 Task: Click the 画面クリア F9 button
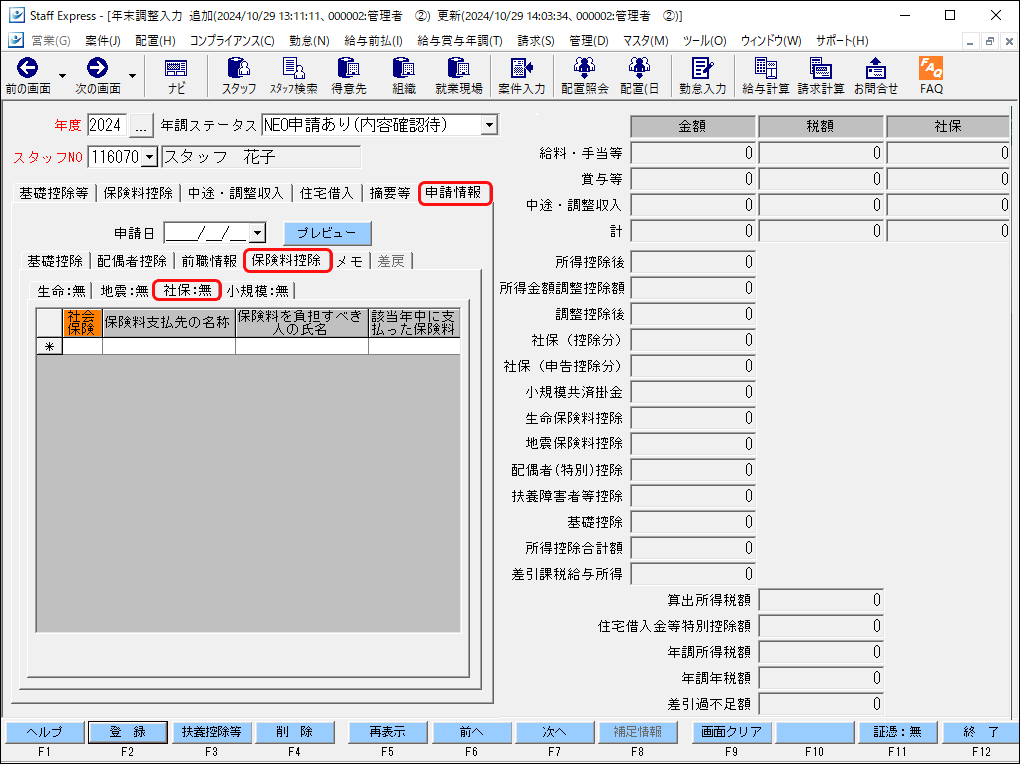731,732
